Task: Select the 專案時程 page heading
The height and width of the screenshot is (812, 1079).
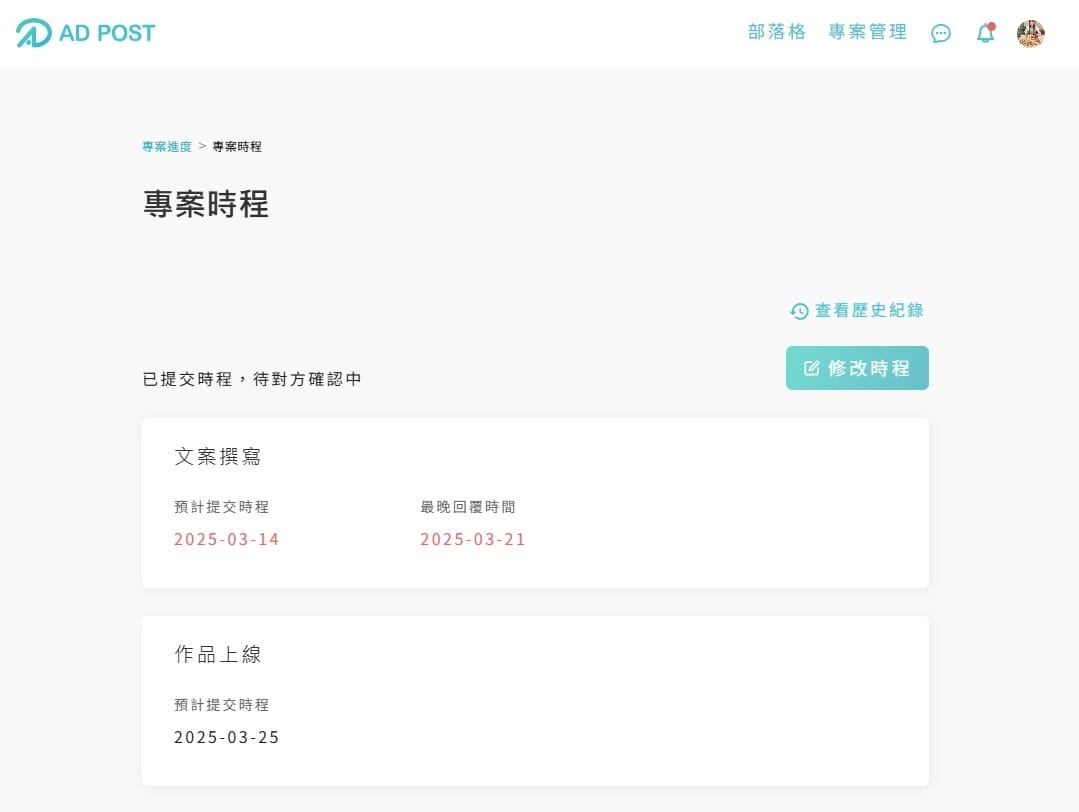Action: pyautogui.click(x=206, y=204)
